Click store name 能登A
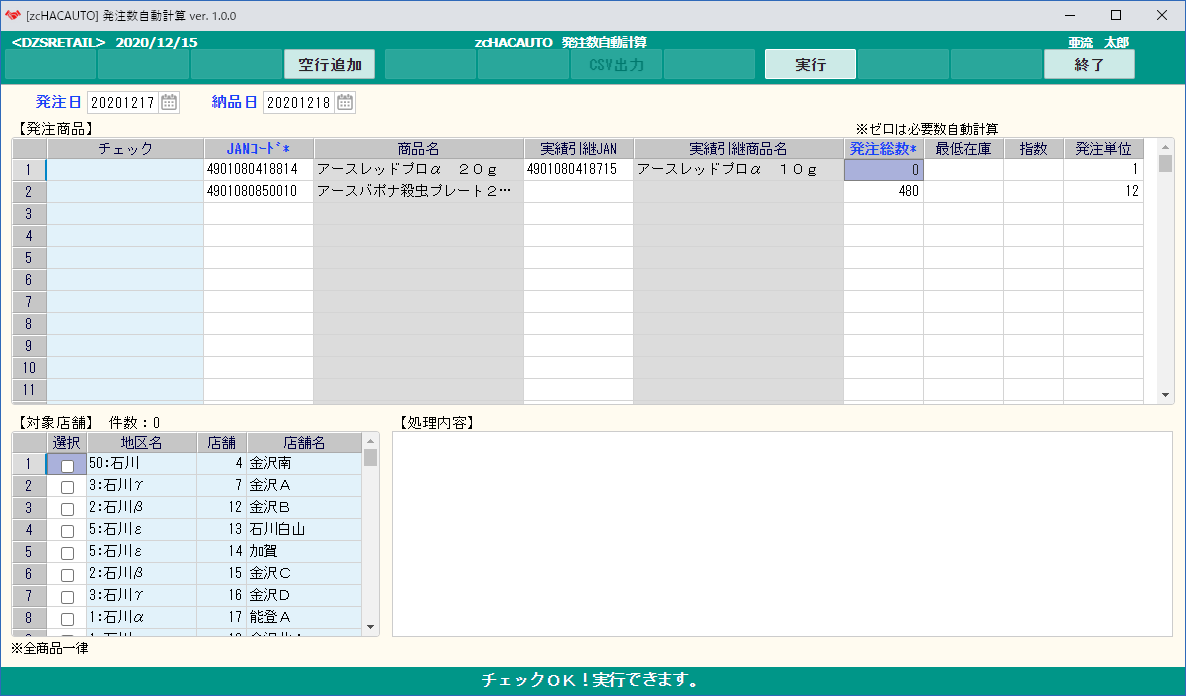Viewport: 1186px width, 696px height. 305,617
